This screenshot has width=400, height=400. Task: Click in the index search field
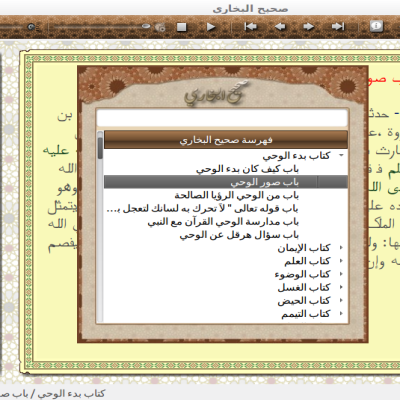[x=222, y=118]
